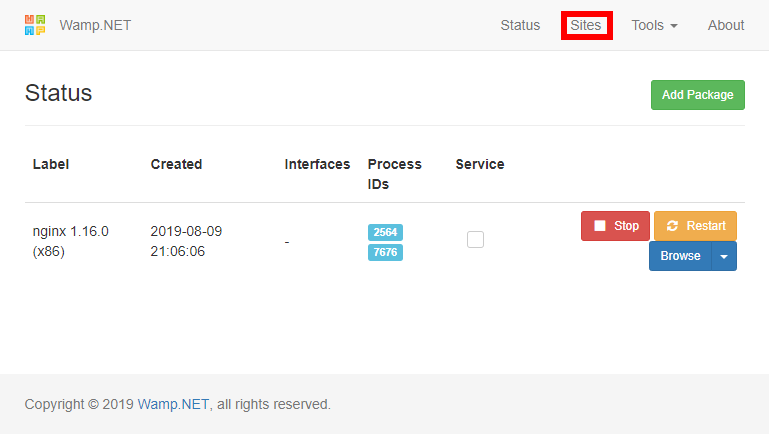Click the green Add Package button
The height and width of the screenshot is (434, 769).
point(697,95)
